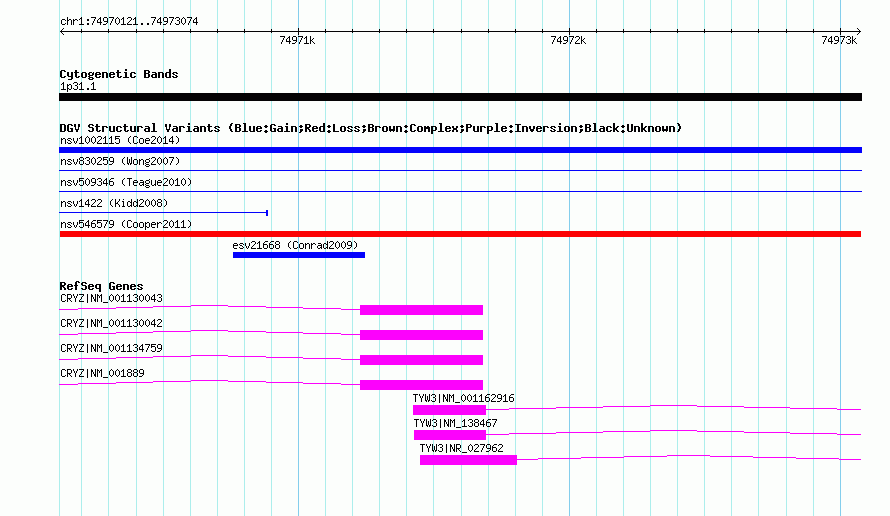Click the CRYZ|NM_001130042 gene label
This screenshot has width=890, height=516.
(111, 323)
